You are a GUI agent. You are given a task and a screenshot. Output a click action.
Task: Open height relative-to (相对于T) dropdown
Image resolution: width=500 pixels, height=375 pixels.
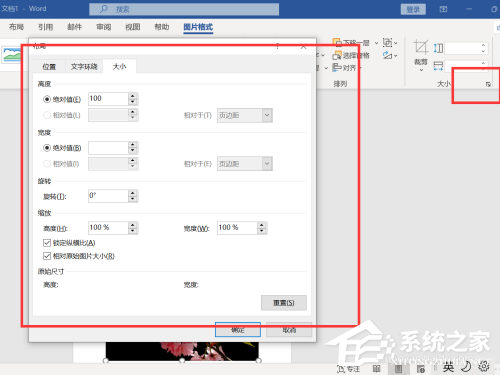[245, 115]
